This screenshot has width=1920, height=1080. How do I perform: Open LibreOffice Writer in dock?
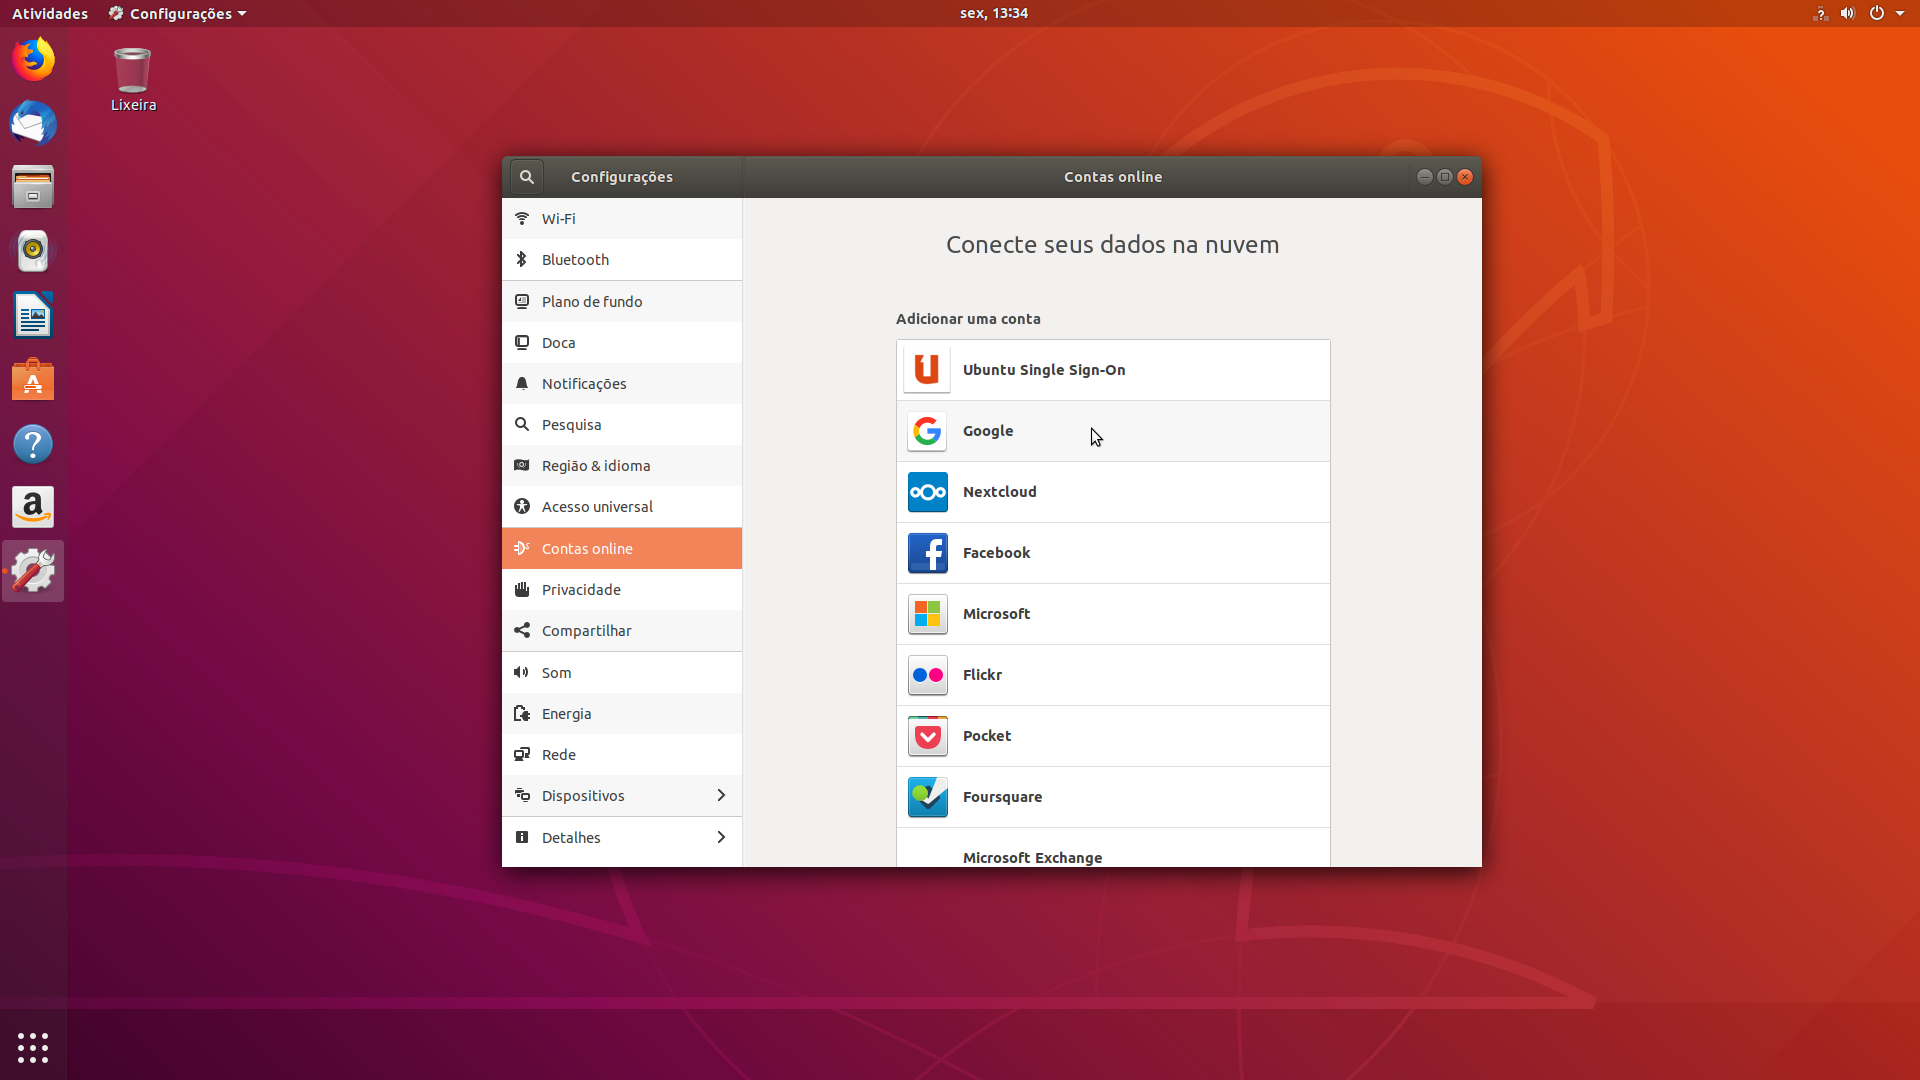click(x=33, y=315)
